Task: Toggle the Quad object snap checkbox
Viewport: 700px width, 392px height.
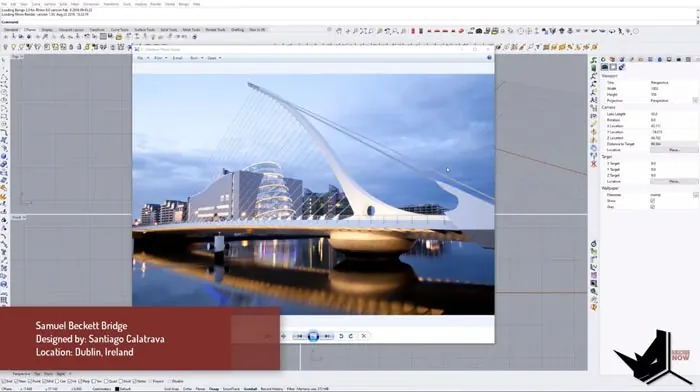Action: tap(106, 381)
